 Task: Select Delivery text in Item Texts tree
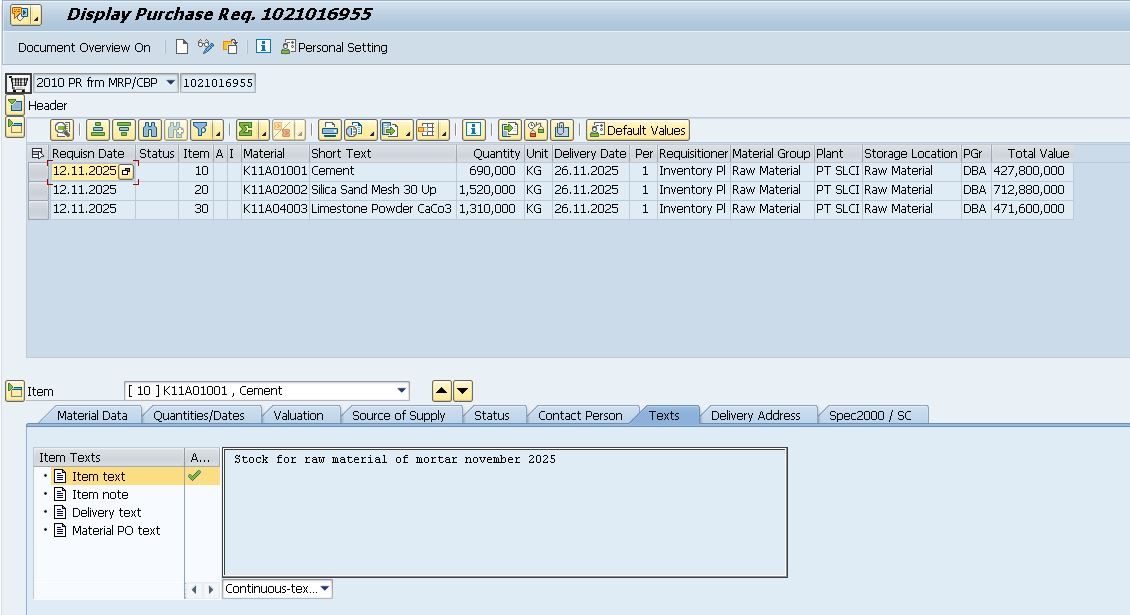pos(106,513)
